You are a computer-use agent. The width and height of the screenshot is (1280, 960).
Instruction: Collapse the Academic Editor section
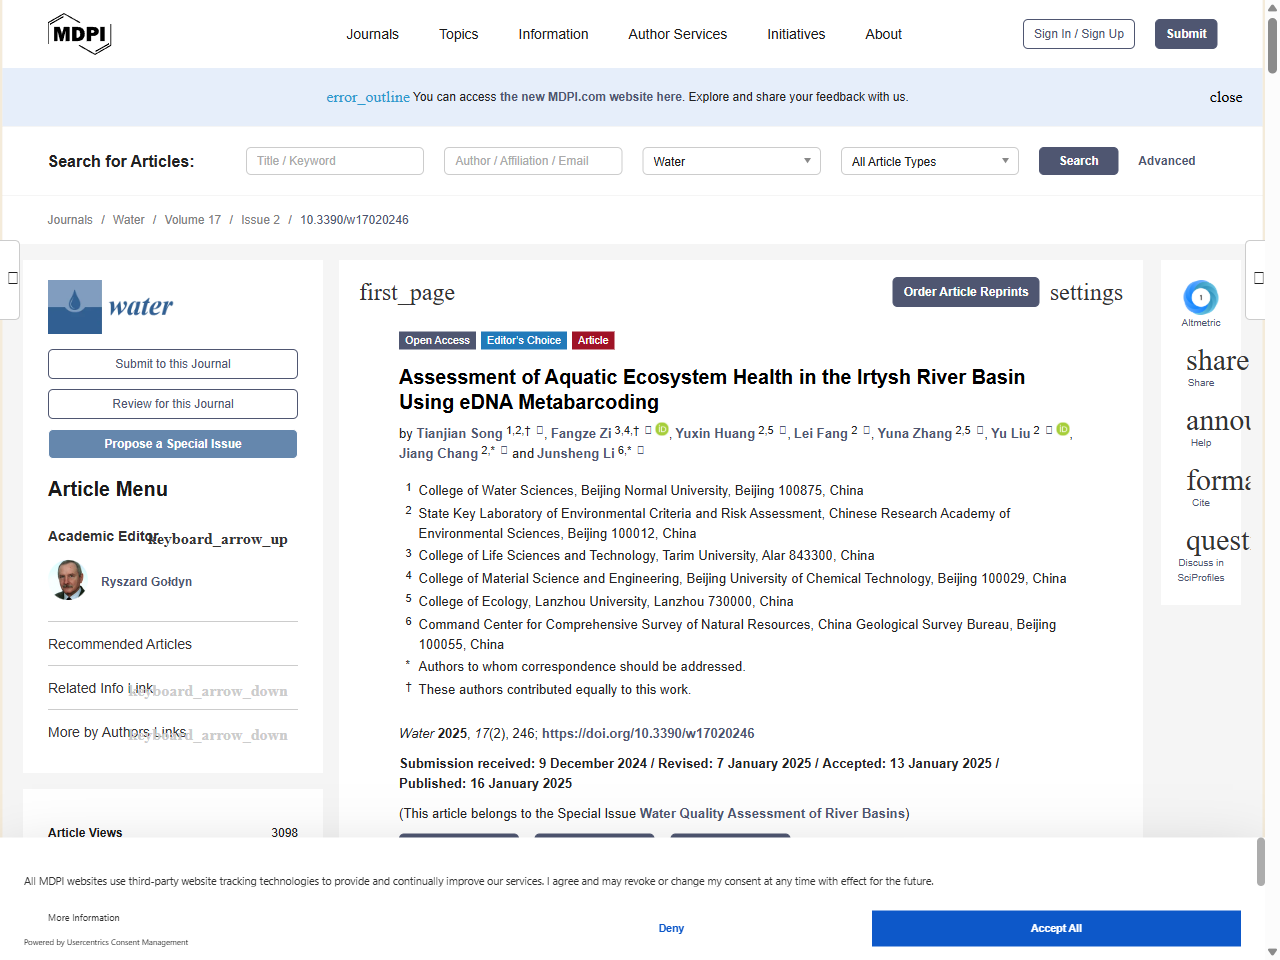[216, 539]
